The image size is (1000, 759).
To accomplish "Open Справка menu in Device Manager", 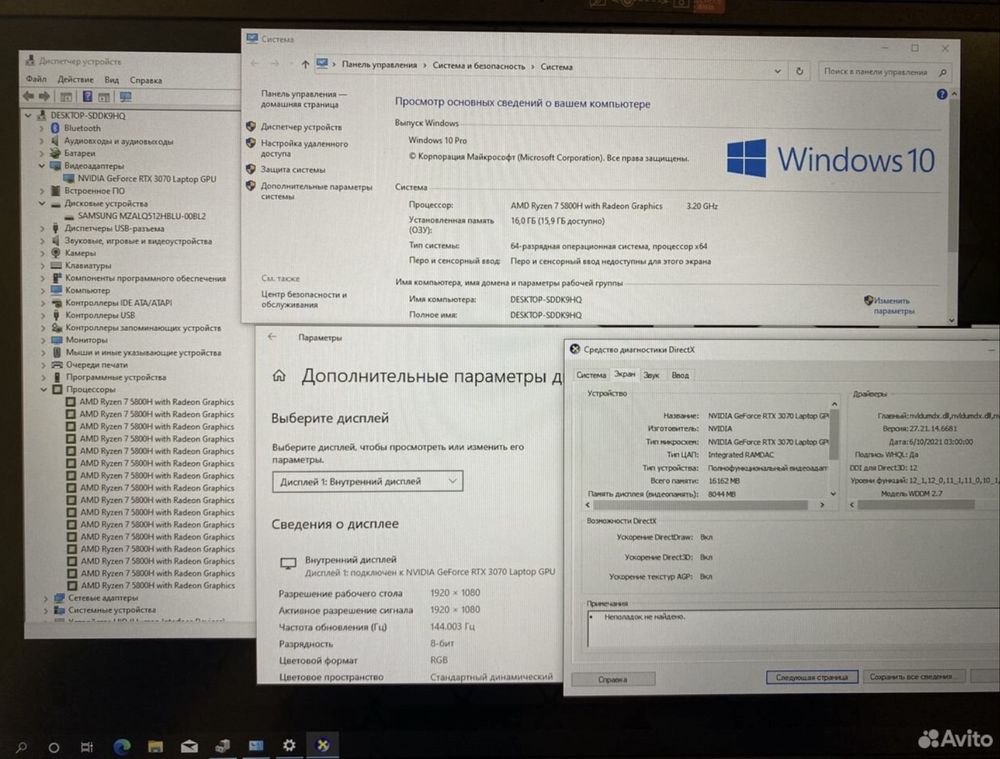I will tap(145, 80).
